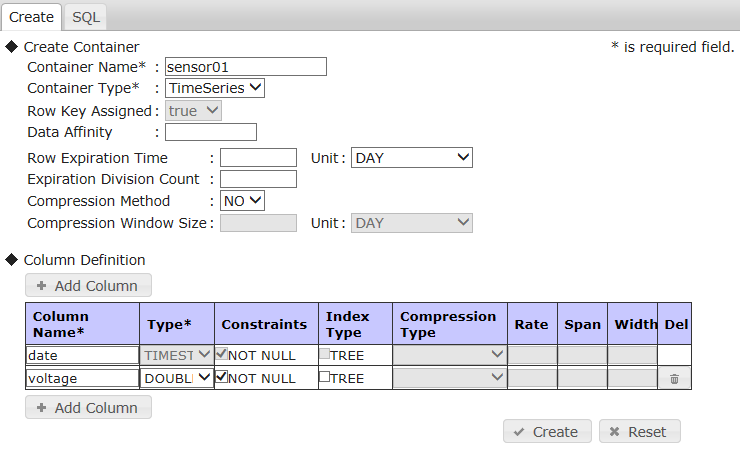
Task: Click the bottom Add Column button
Action: click(88, 407)
